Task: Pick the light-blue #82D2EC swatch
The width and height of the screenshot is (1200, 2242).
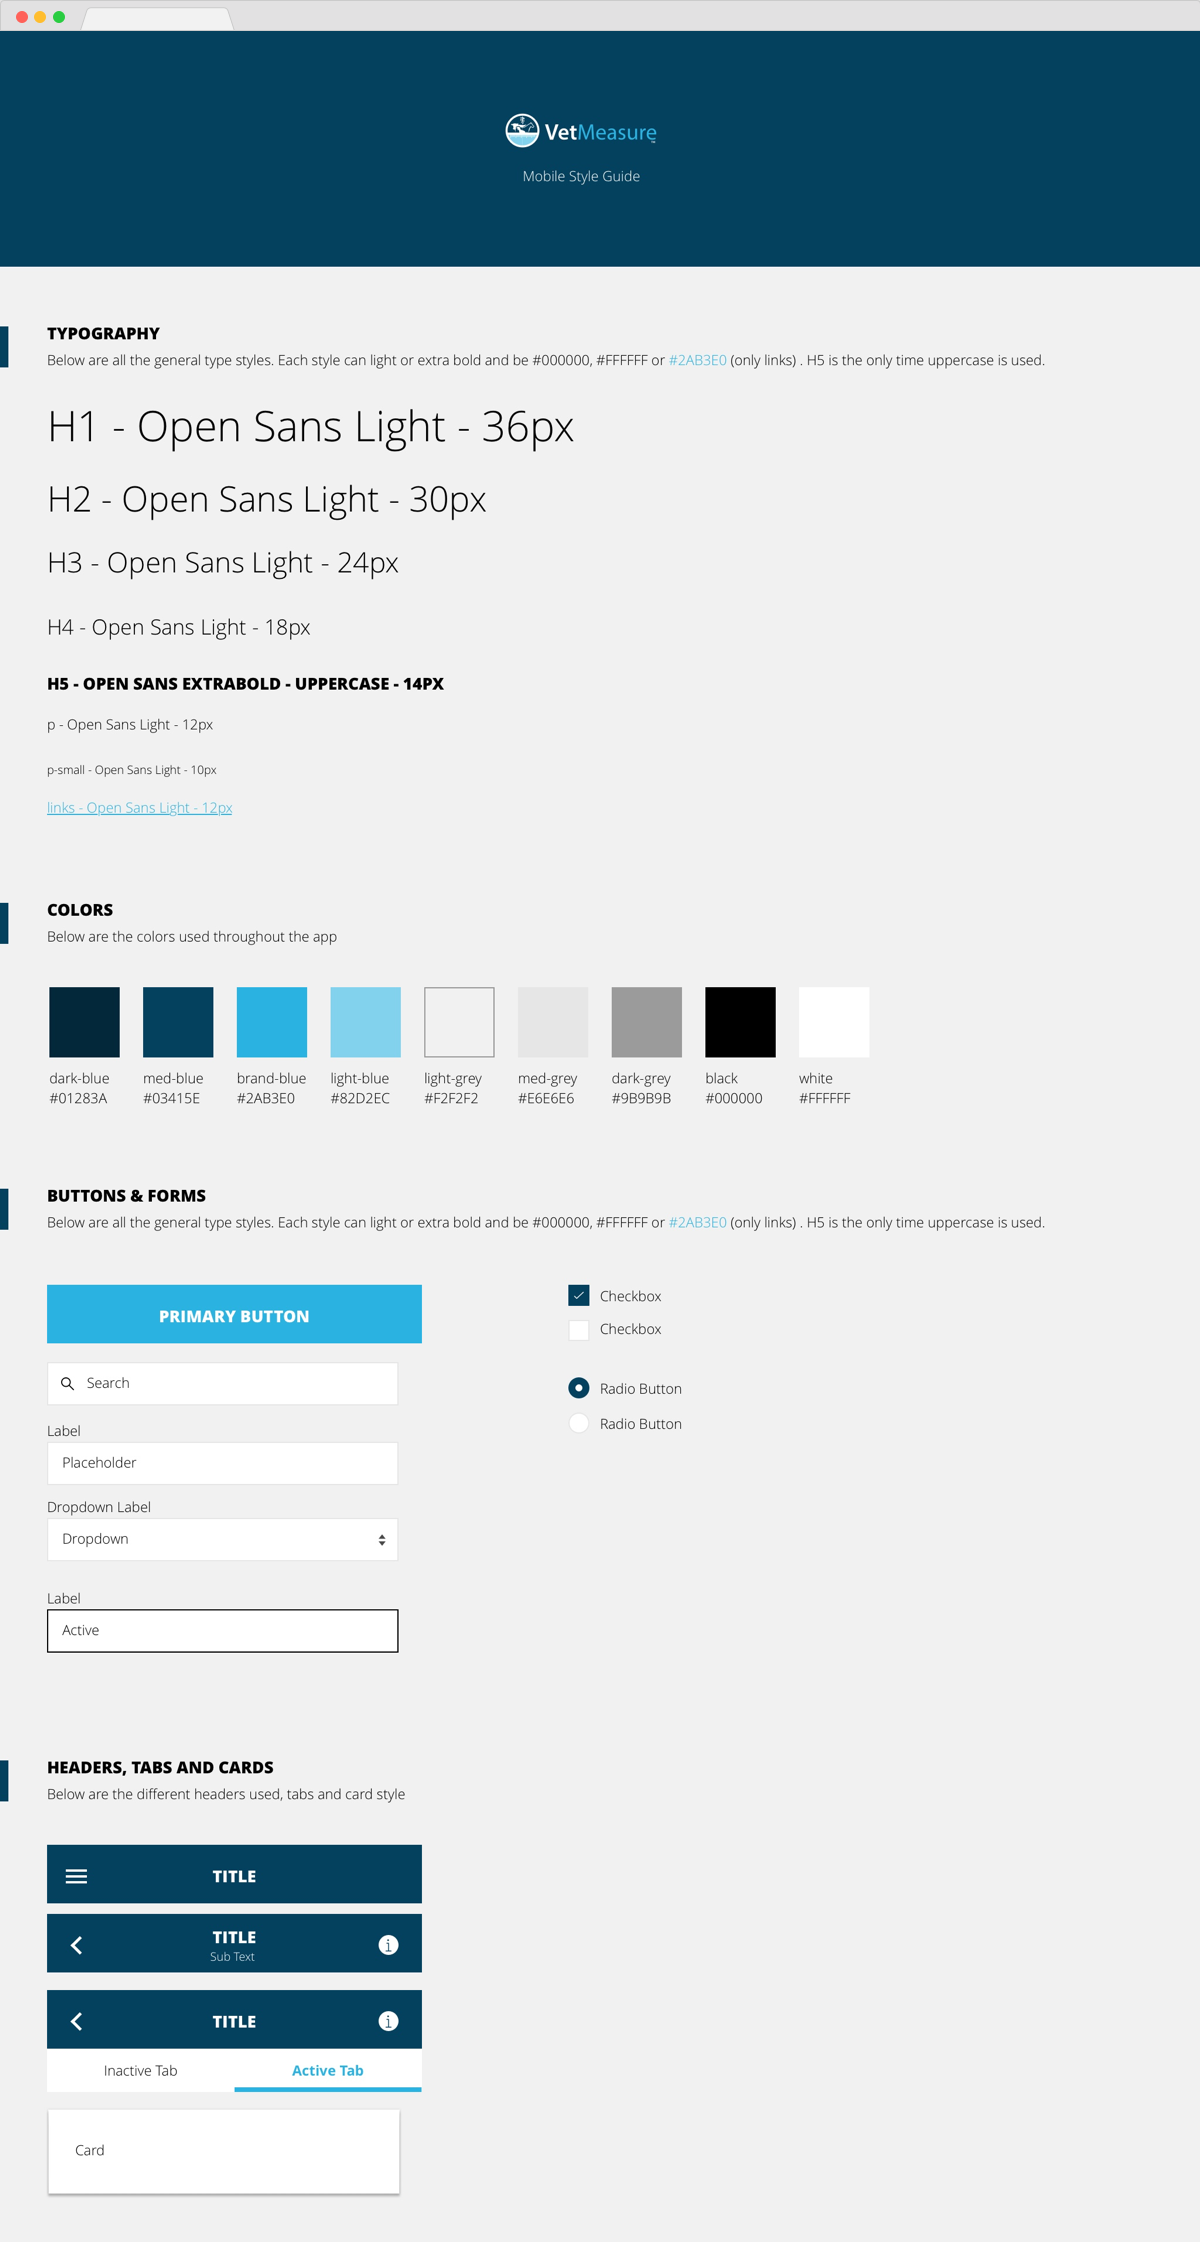Action: click(x=366, y=1022)
